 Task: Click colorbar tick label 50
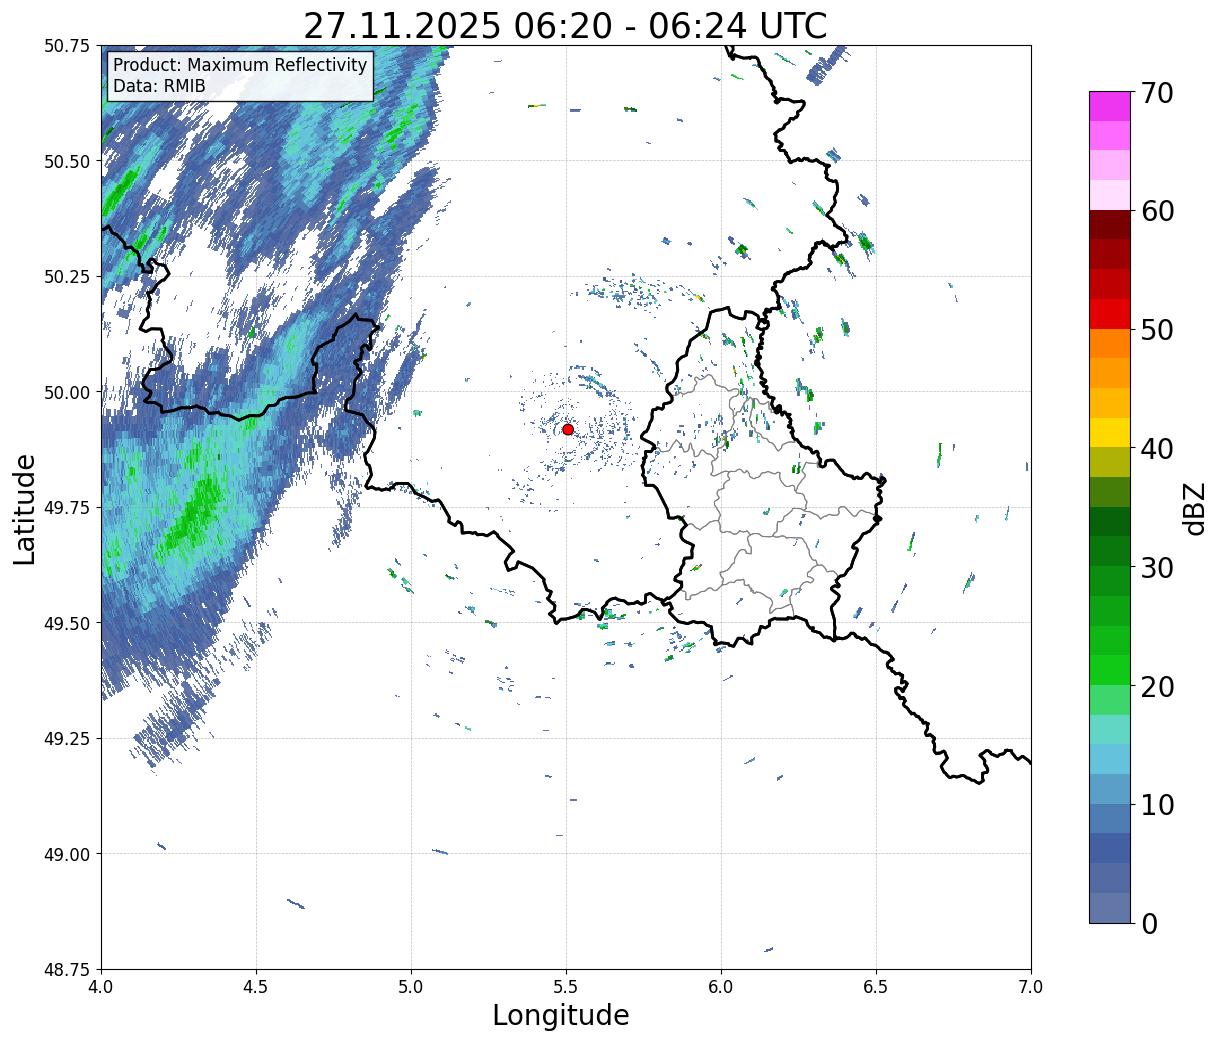(x=1157, y=330)
